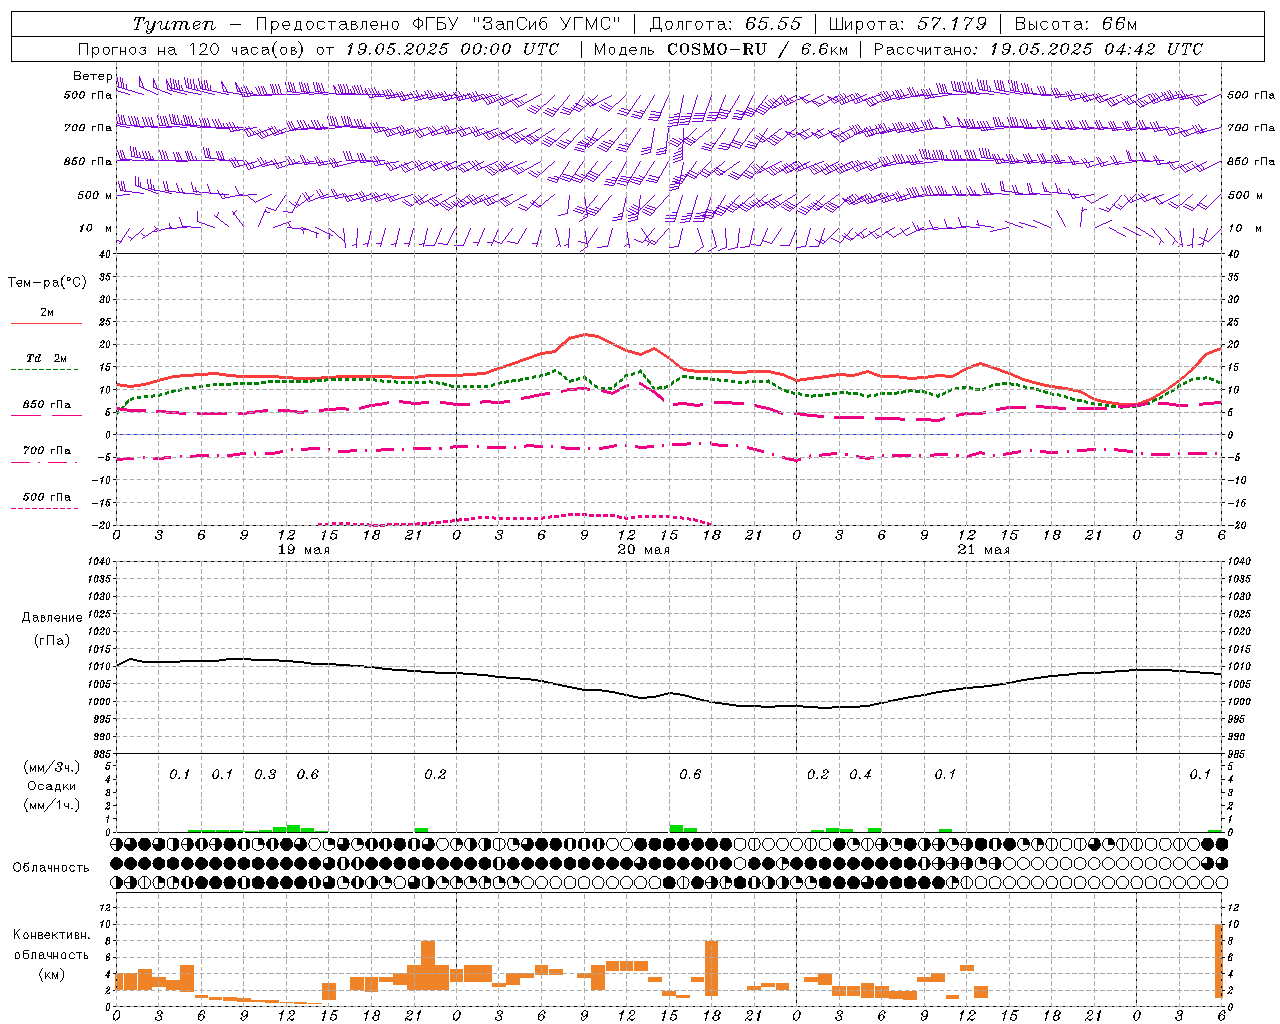Click the "Давление" pressure panel label
Image resolution: width=1280 pixels, height=1024 pixels.
(52, 618)
